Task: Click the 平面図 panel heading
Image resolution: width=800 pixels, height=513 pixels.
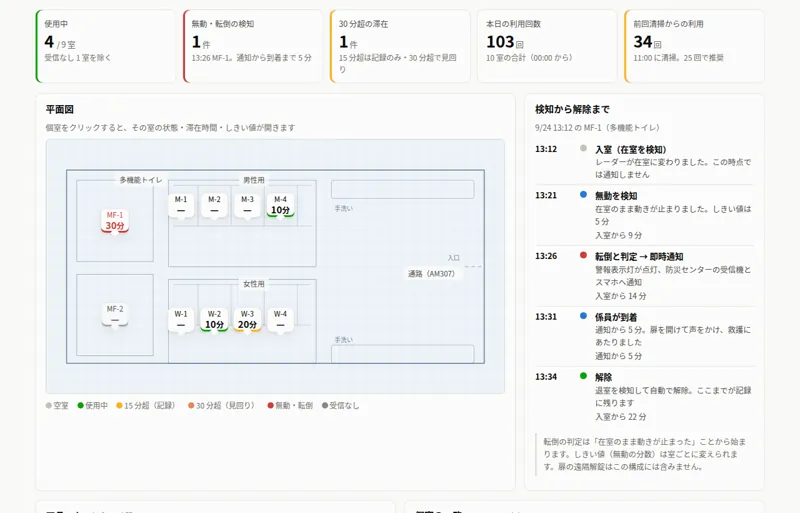Action: (x=60, y=109)
